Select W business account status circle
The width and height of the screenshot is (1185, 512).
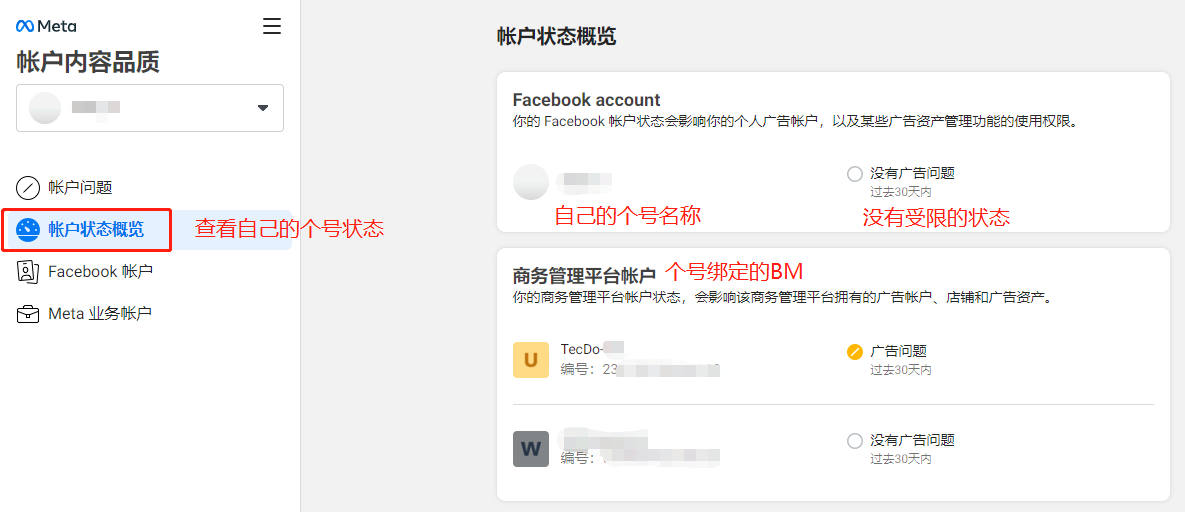pos(854,441)
